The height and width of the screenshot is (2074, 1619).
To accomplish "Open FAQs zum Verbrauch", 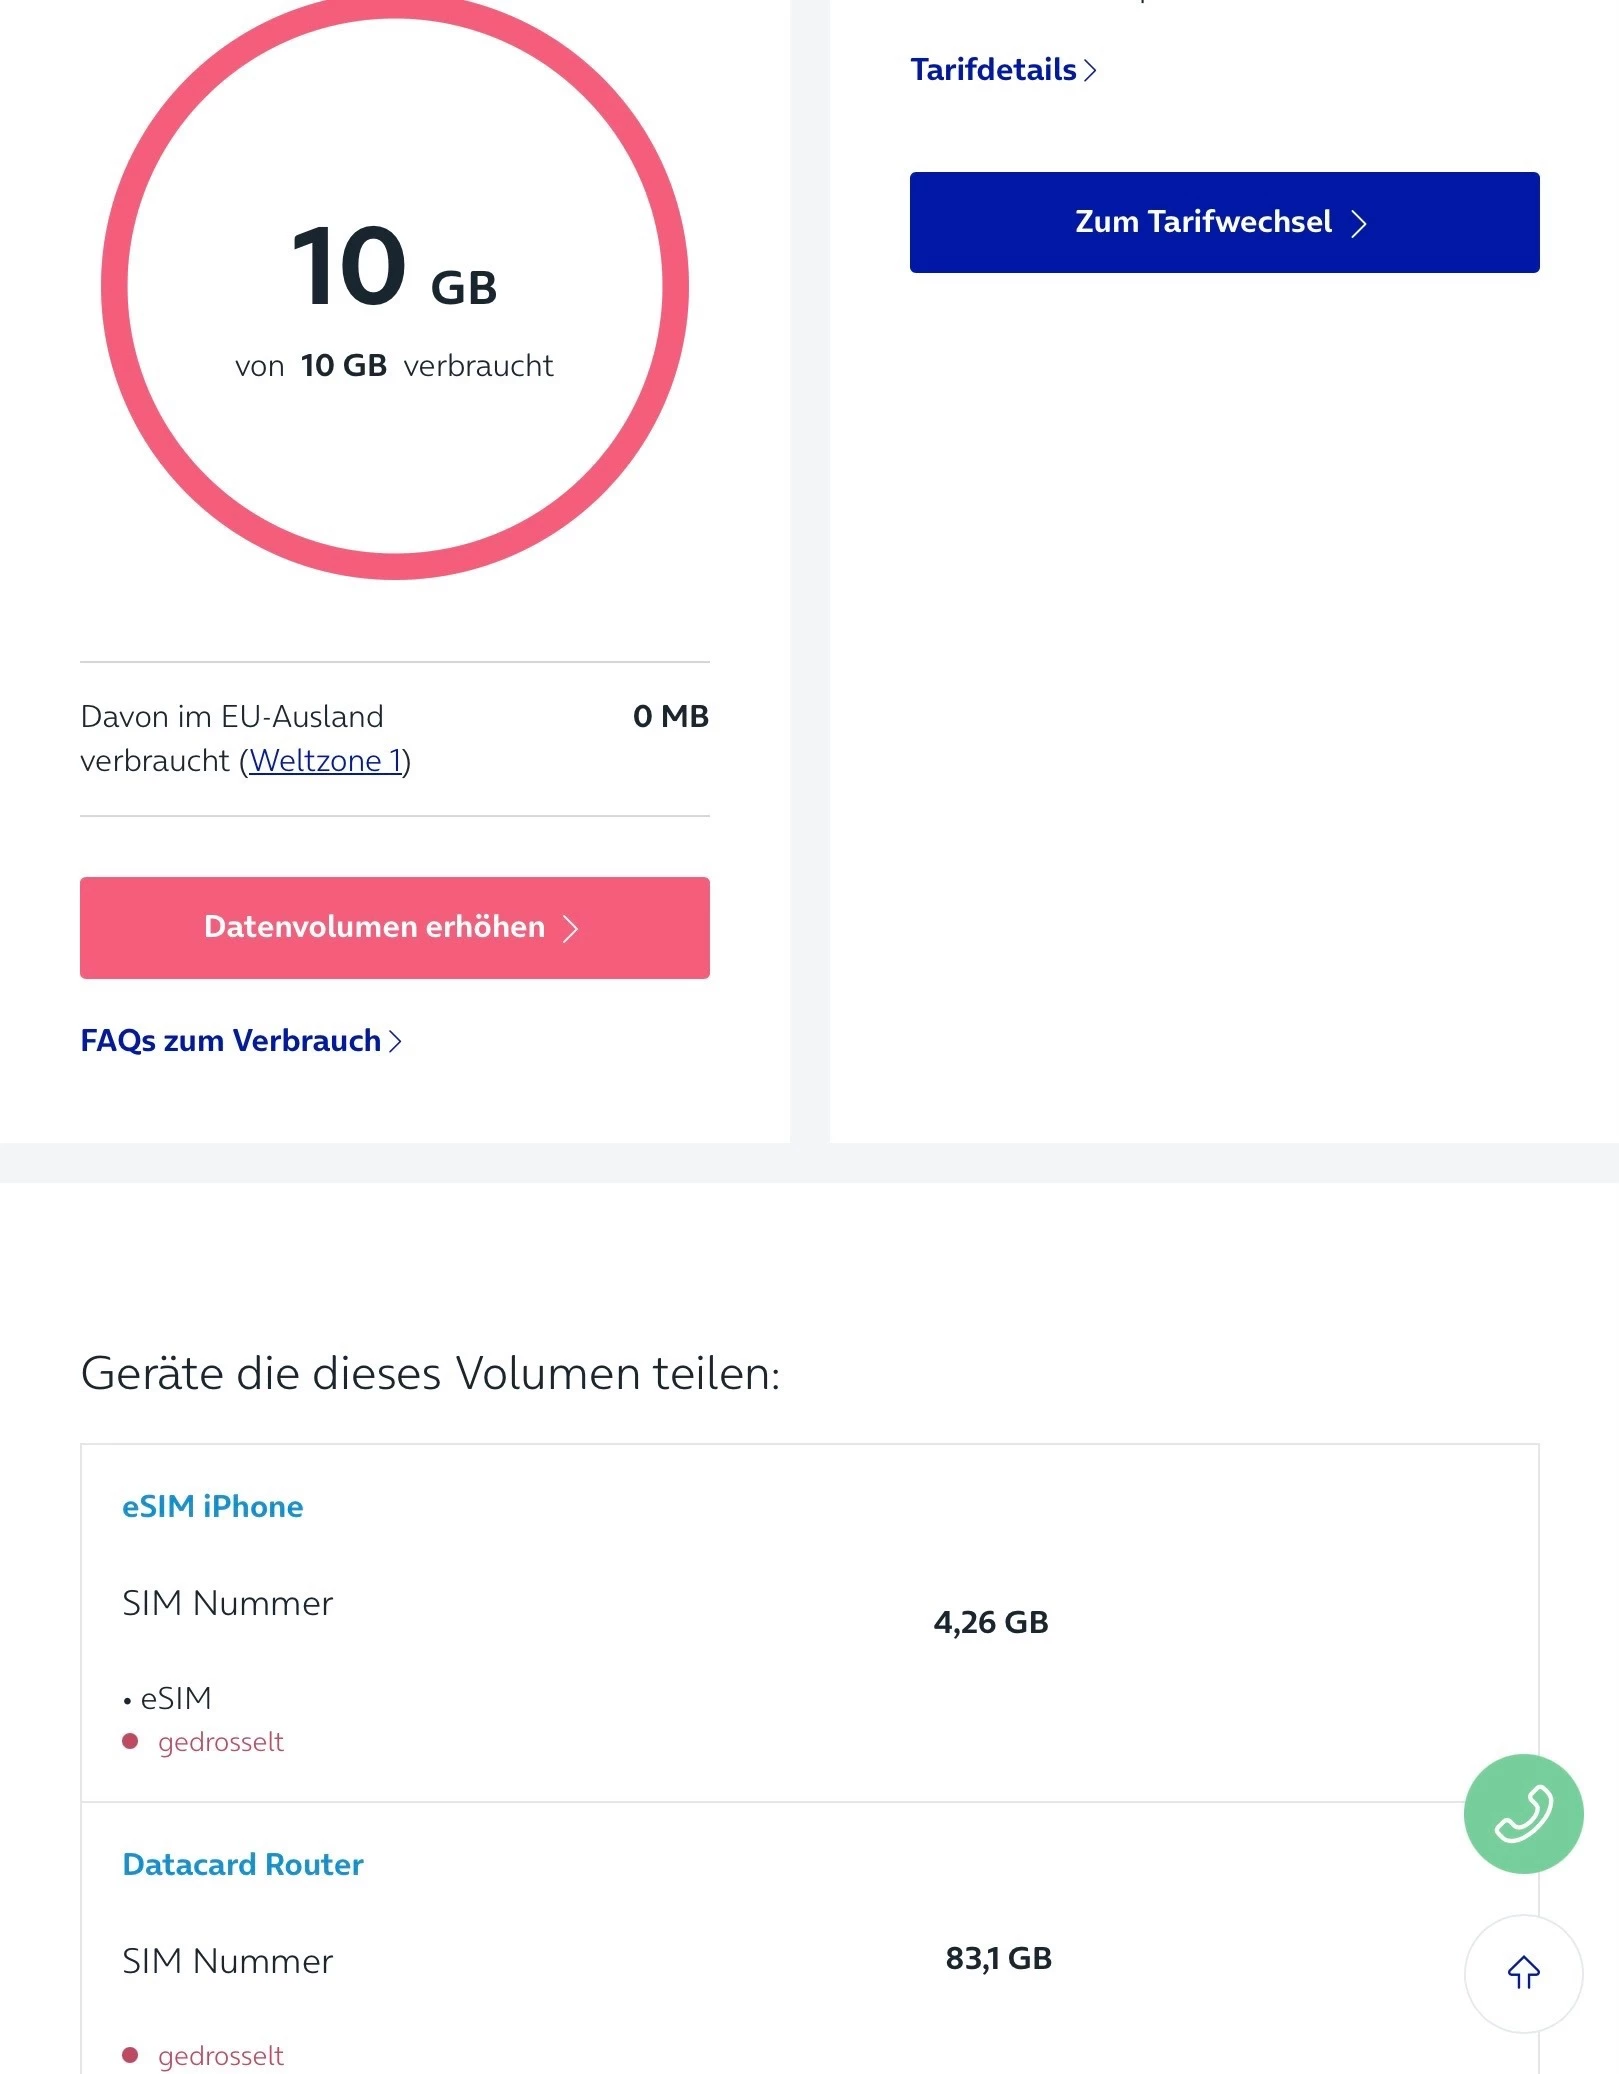I will click(231, 1041).
